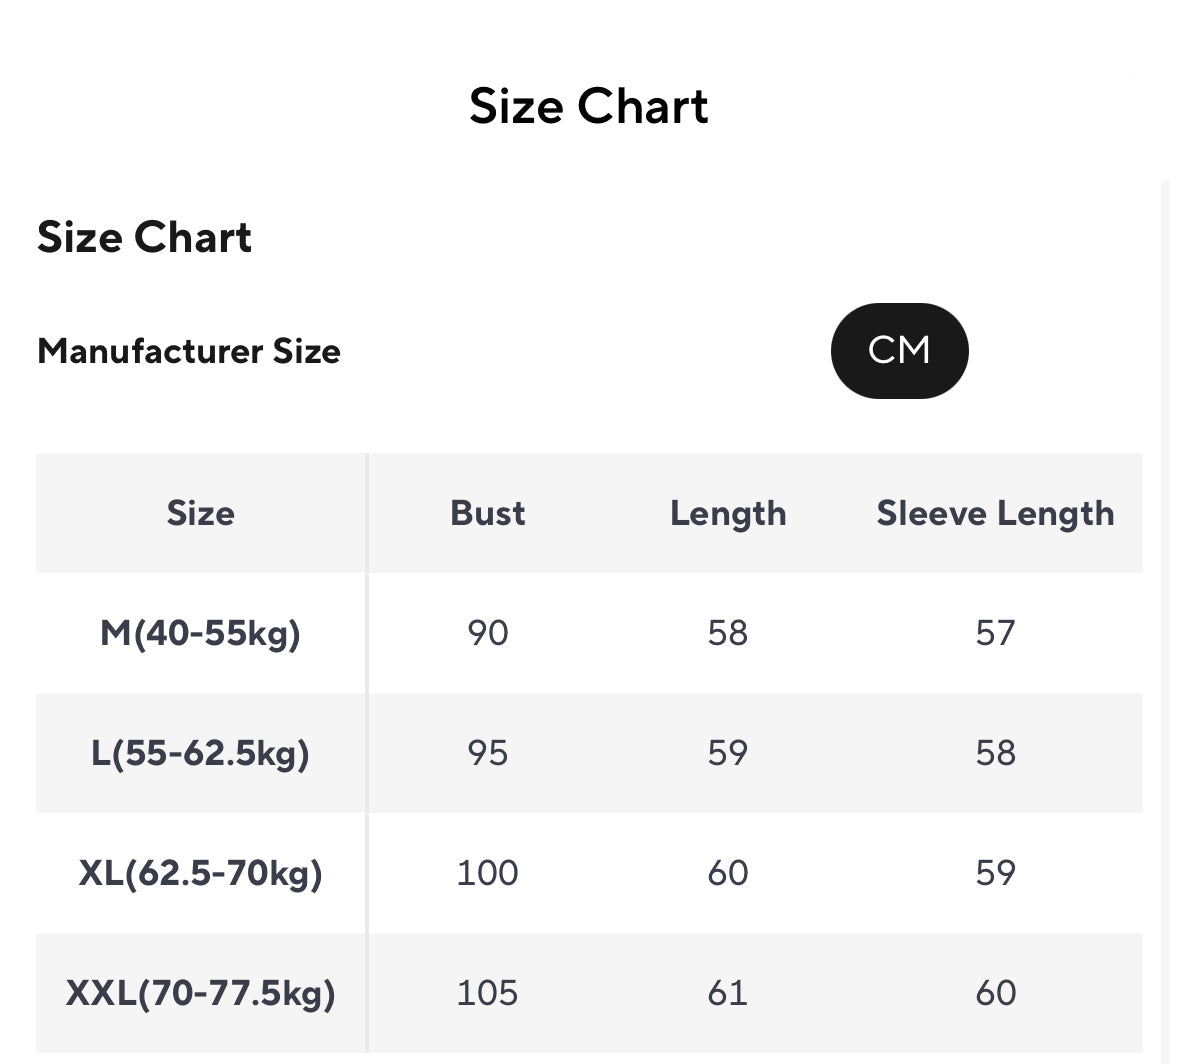Click the bust value 95 for L
Viewport: 1179px width, 1064px height.
(487, 753)
